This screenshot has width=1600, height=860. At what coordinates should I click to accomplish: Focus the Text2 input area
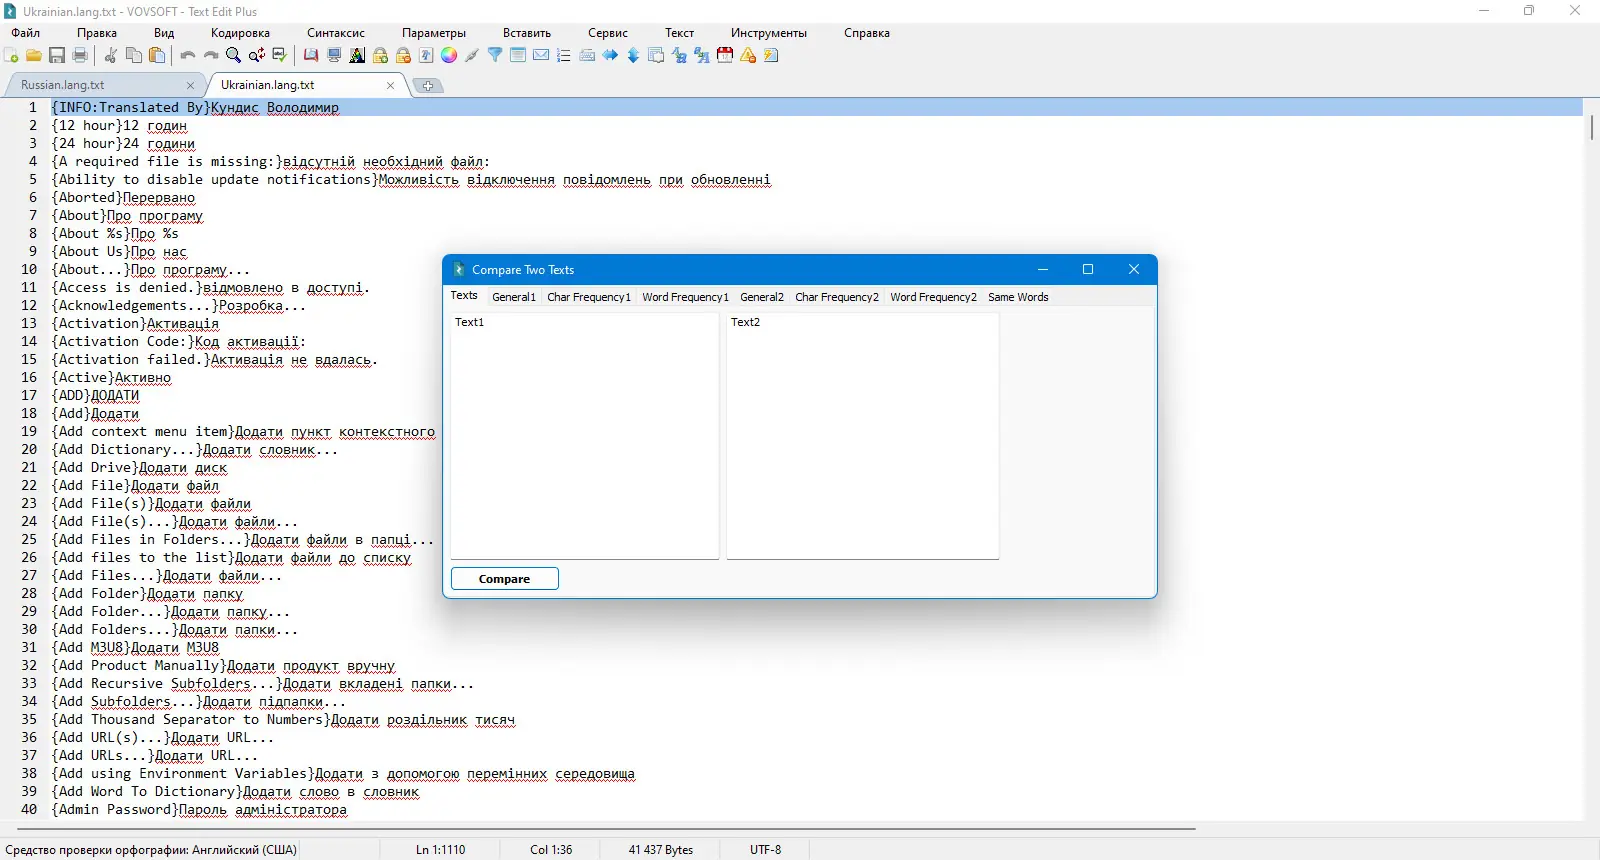pyautogui.click(x=863, y=436)
